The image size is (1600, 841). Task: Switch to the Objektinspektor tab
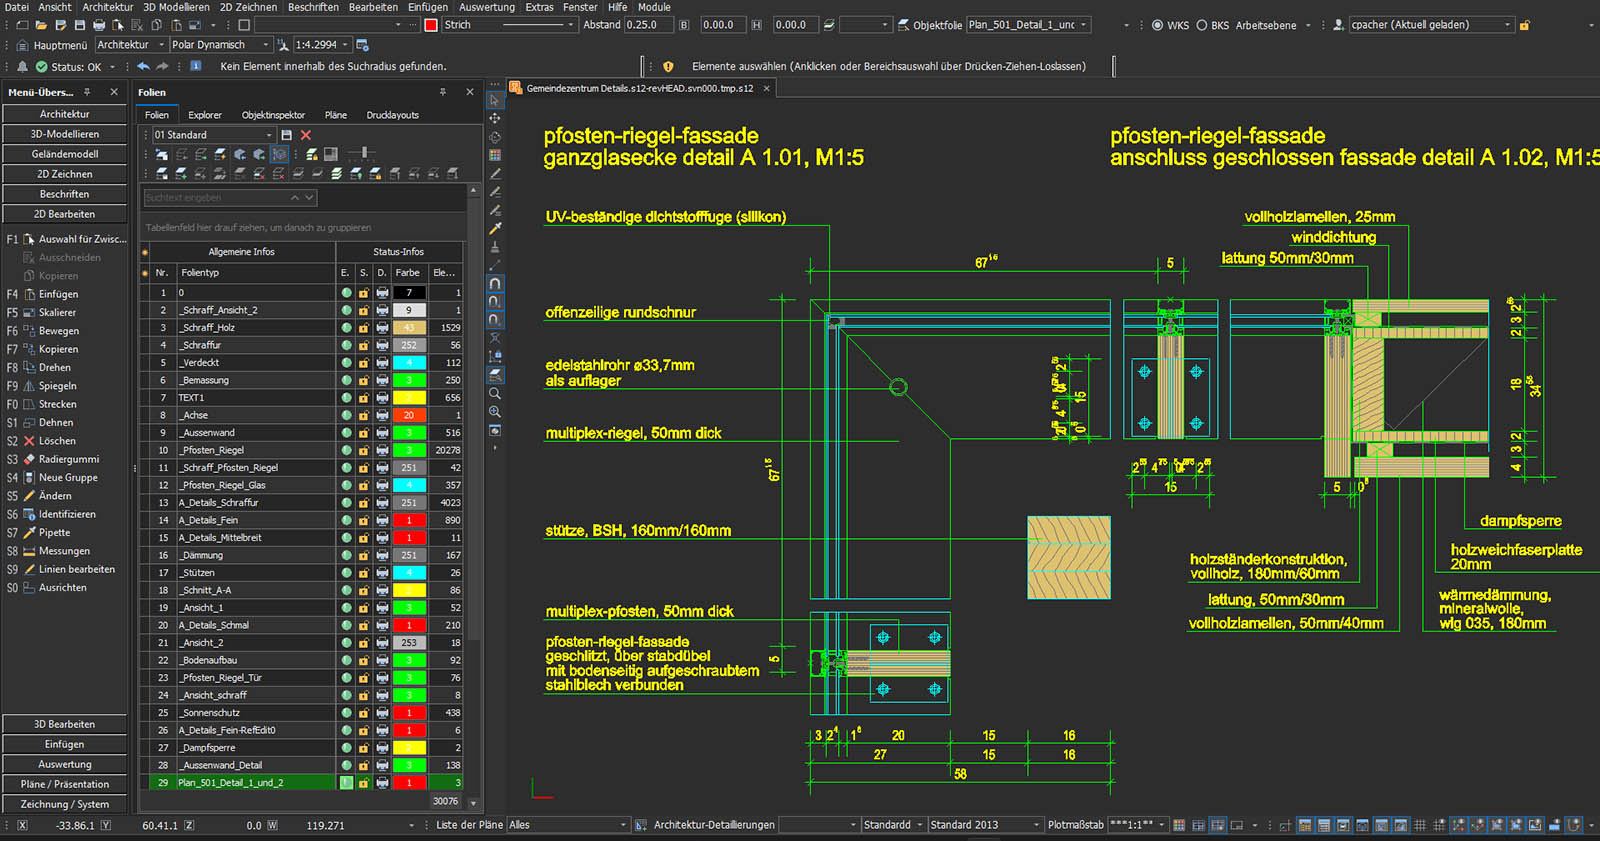(273, 115)
